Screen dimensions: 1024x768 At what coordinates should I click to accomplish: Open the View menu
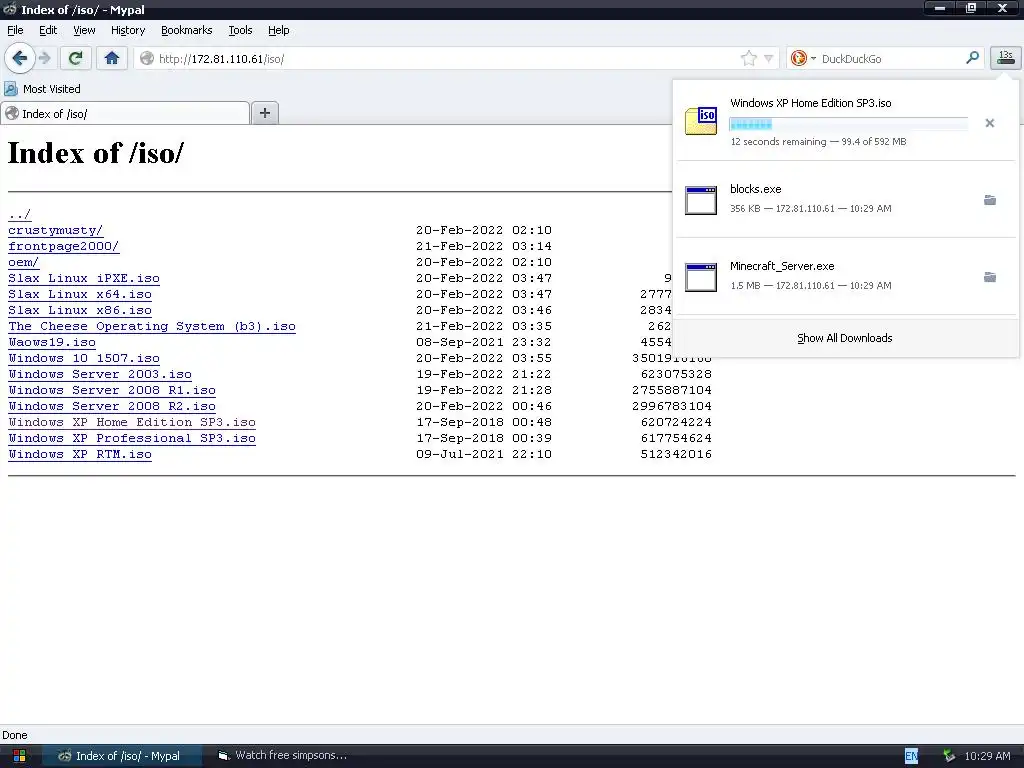84,30
